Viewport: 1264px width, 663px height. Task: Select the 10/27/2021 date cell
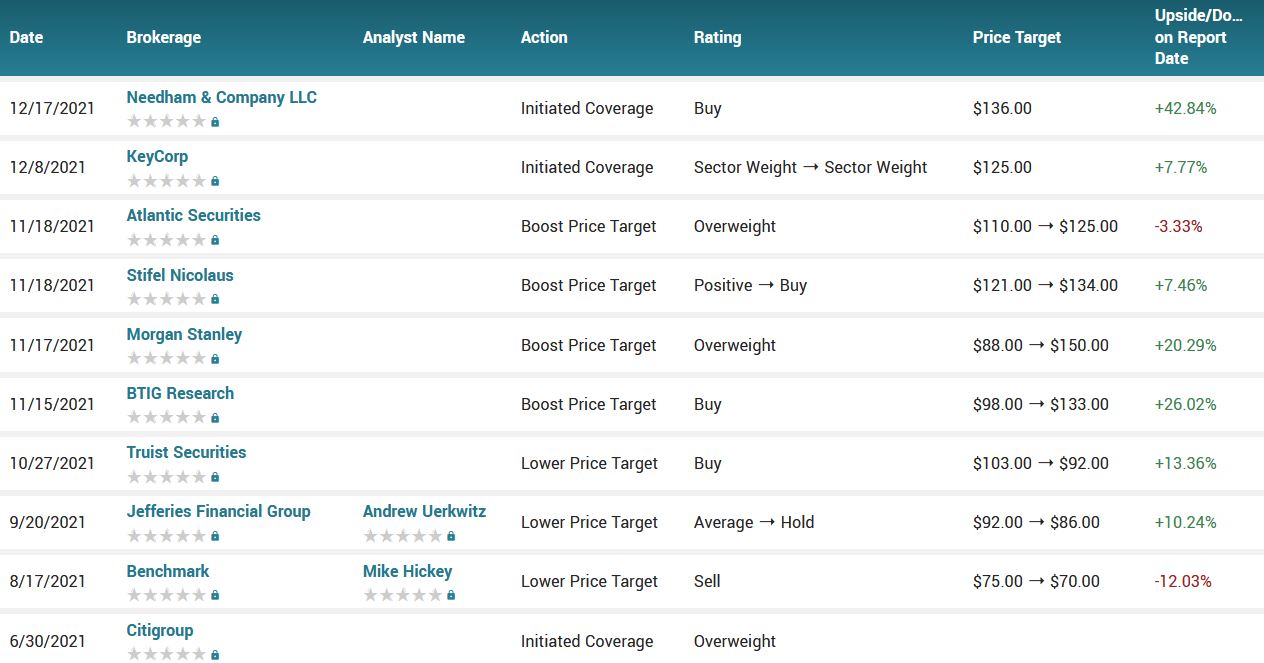coord(52,463)
